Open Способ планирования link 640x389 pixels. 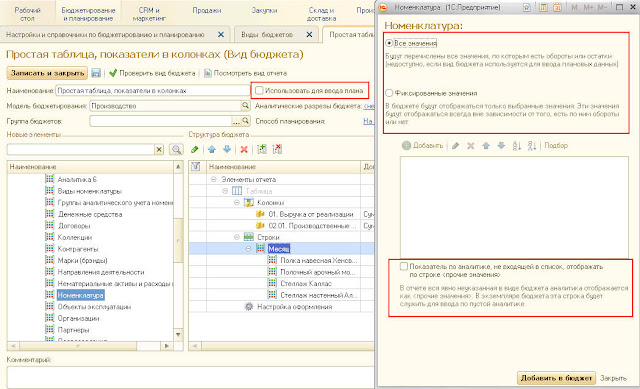pos(368,121)
